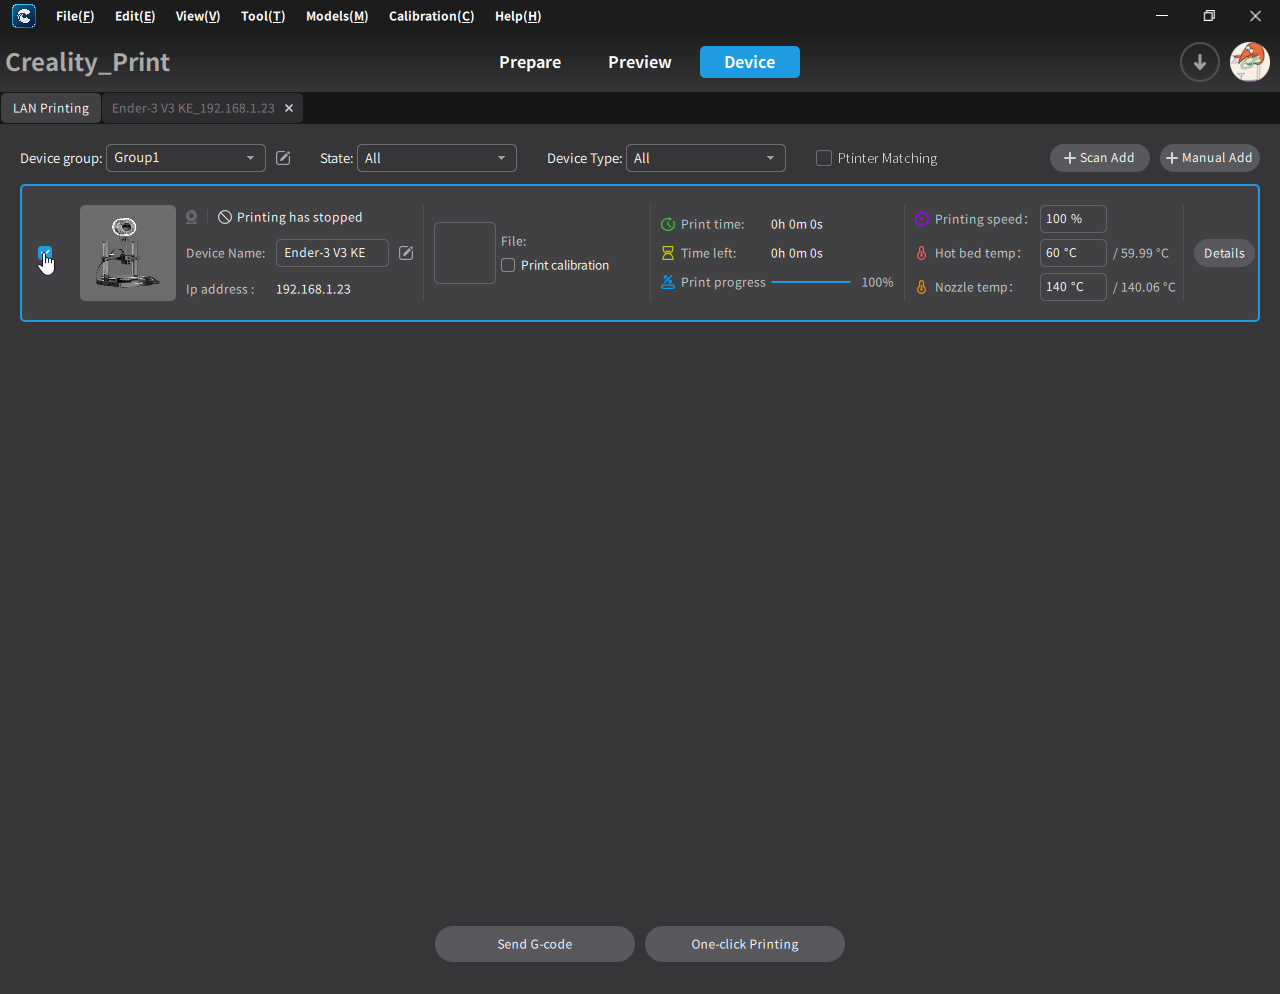1280x994 pixels.
Task: Click the 59.99 °C actual bed temperature
Action: [1141, 253]
